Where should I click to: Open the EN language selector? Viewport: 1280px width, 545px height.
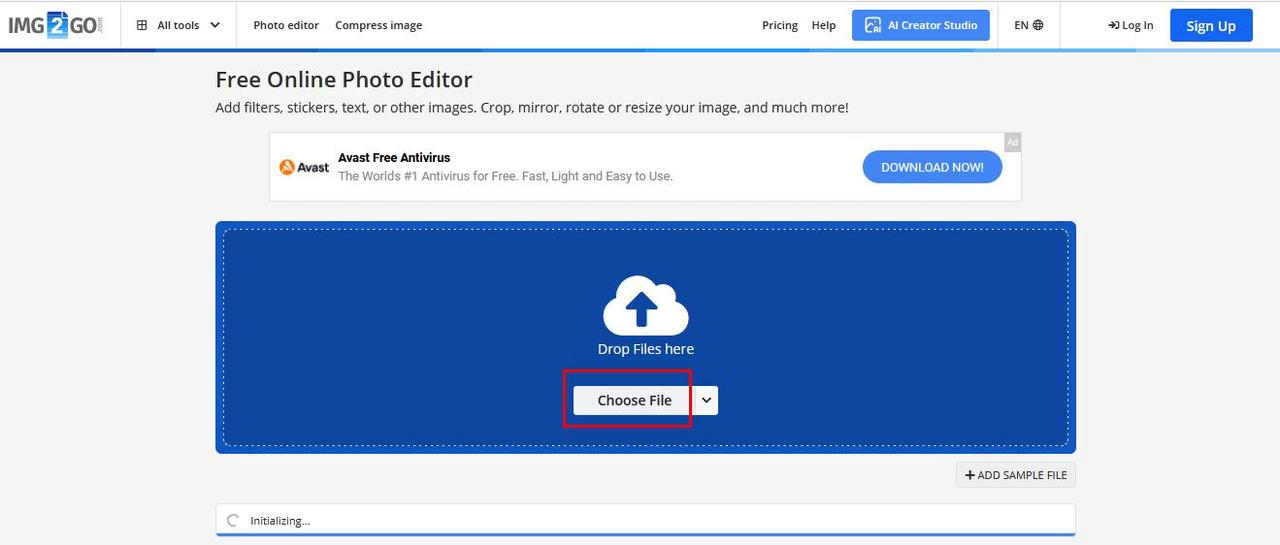coord(1028,25)
